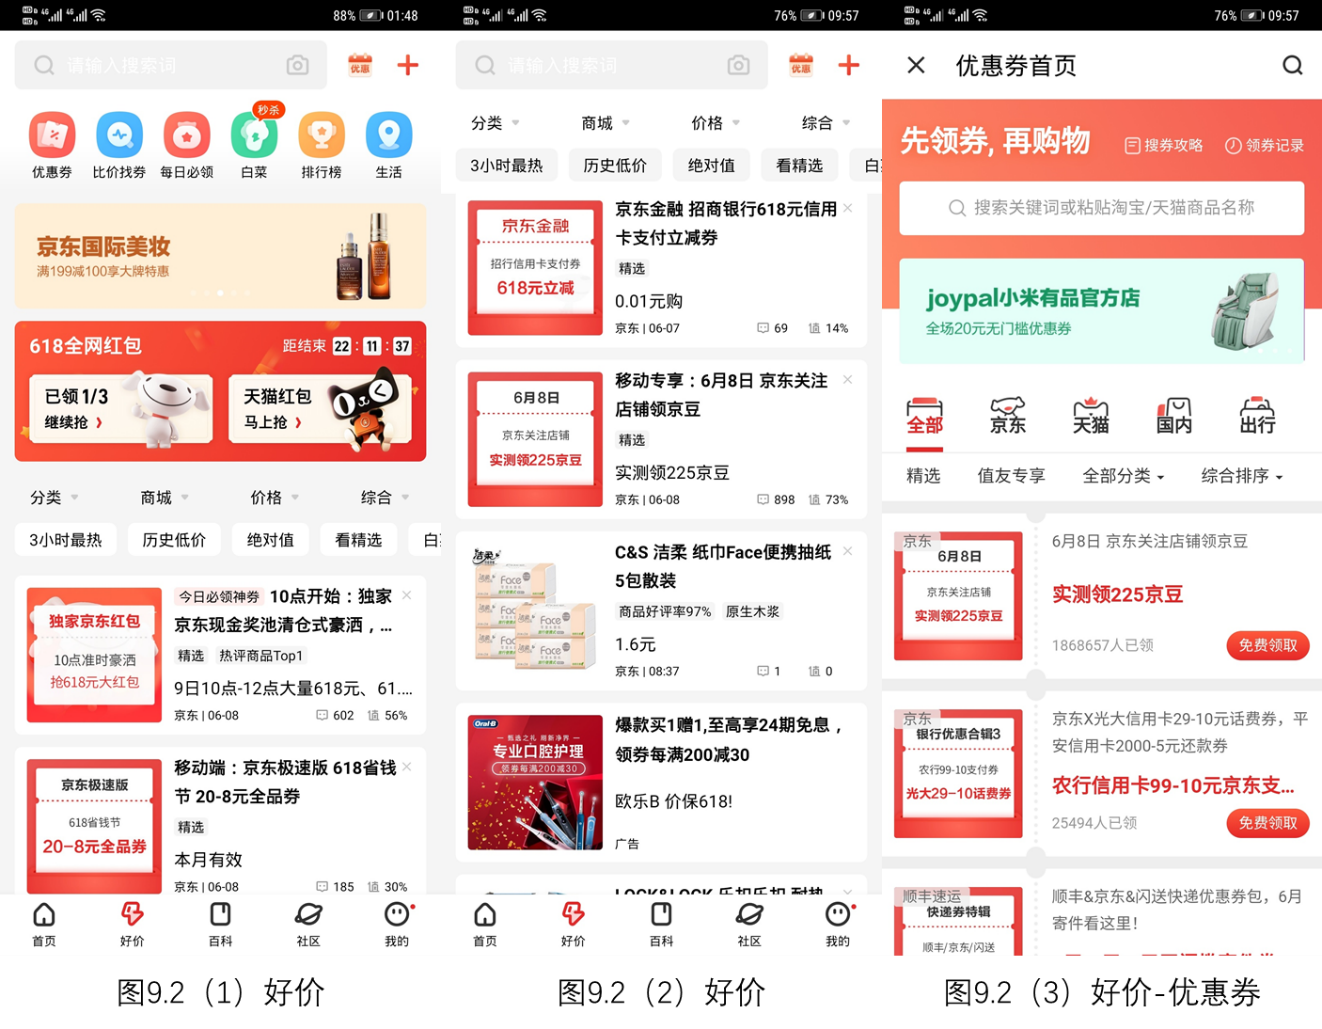Open the joypal小米有品官方店 banner
The height and width of the screenshot is (1029, 1322).
click(1101, 311)
